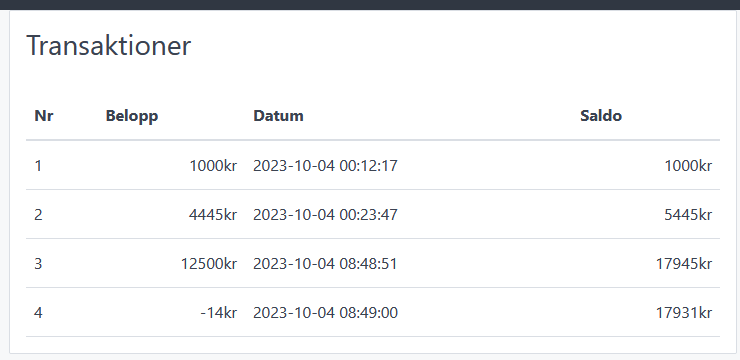Select transaction number 2 cell
Screen dimensions: 740x360
[39, 215]
